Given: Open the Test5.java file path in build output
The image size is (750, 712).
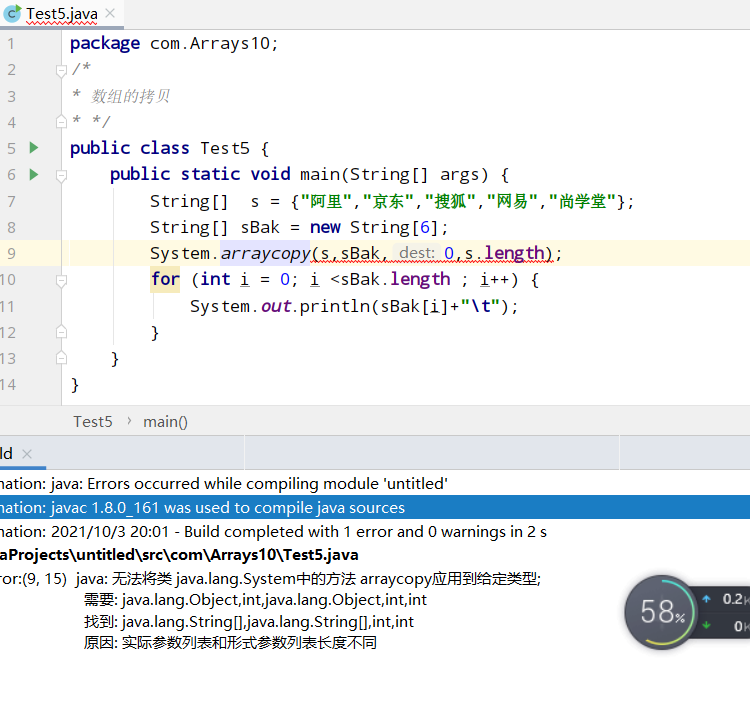Looking at the screenshot, I should 179,555.
